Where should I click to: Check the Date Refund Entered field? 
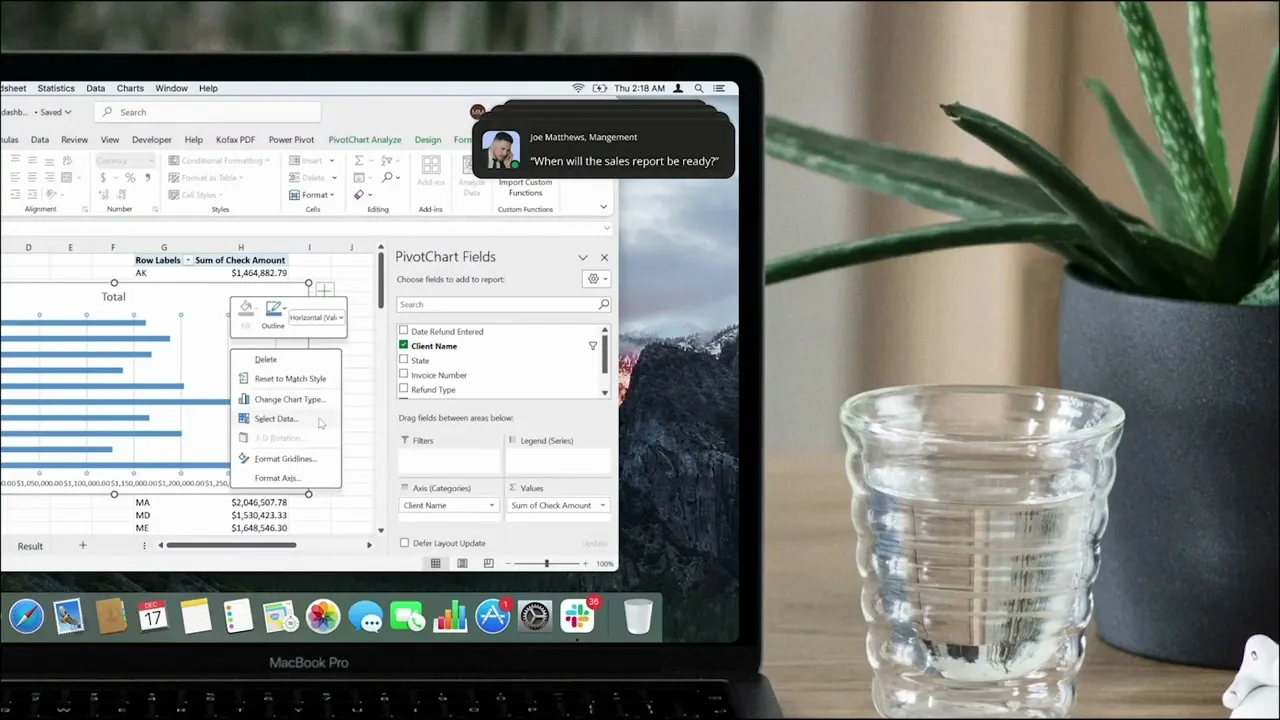(404, 331)
